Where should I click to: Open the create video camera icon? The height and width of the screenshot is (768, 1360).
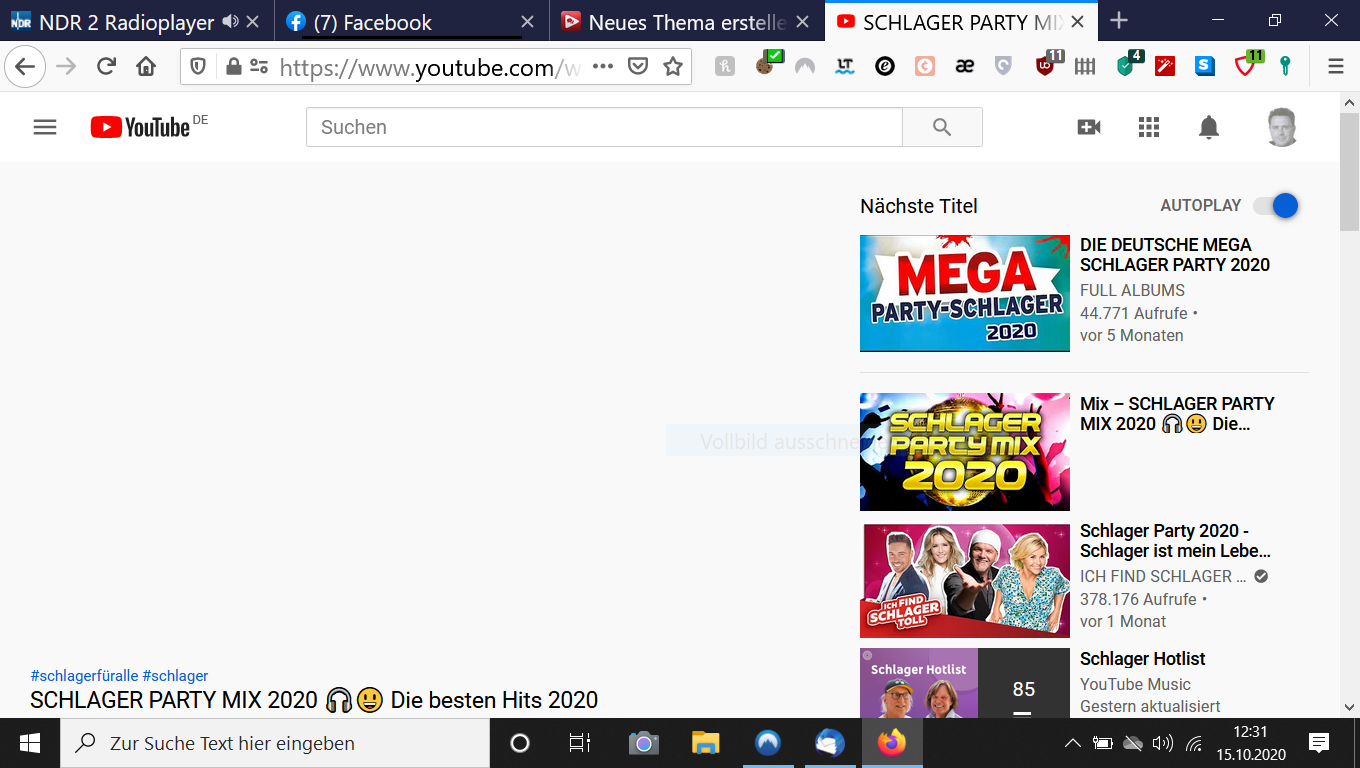1089,127
